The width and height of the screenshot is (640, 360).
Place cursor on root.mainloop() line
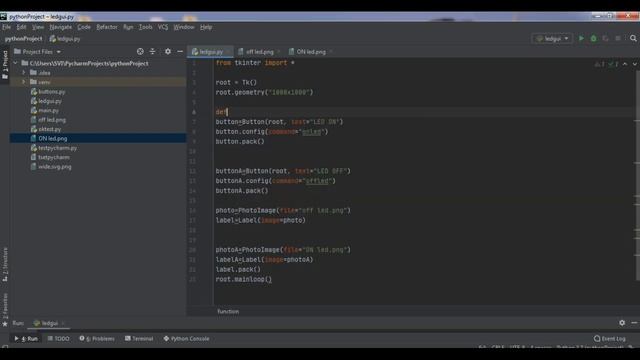[x=244, y=280]
